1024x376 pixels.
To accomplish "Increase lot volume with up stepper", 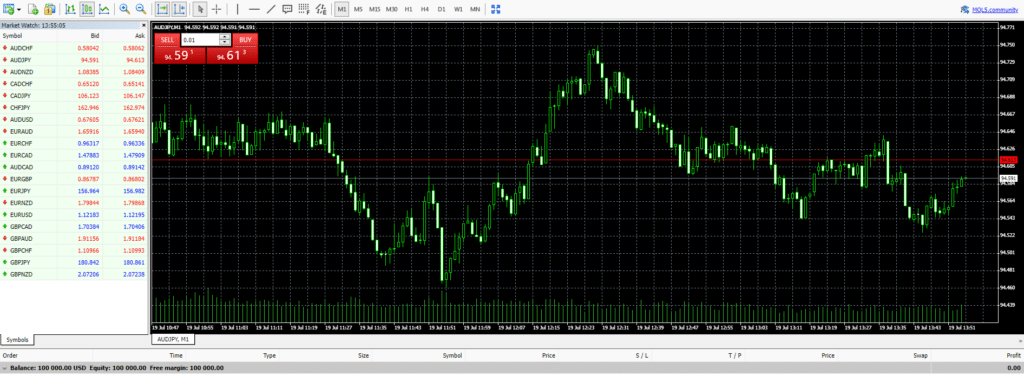I will [225, 37].
